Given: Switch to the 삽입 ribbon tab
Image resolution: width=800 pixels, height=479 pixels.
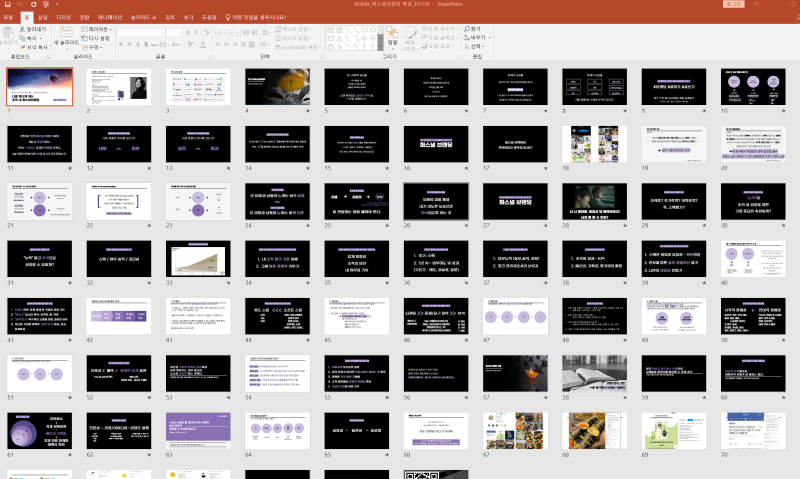Looking at the screenshot, I should pos(41,17).
